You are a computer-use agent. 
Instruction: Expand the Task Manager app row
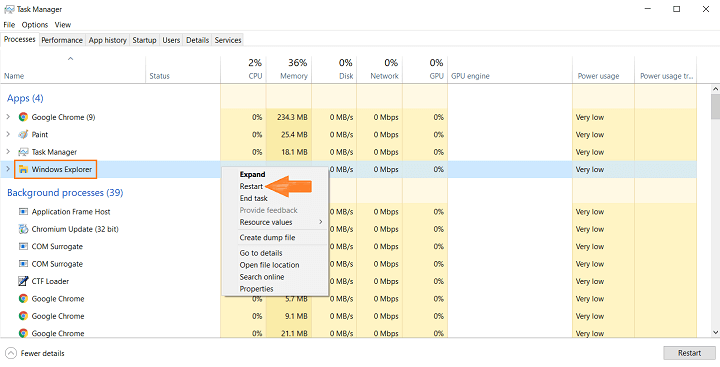click(8, 152)
